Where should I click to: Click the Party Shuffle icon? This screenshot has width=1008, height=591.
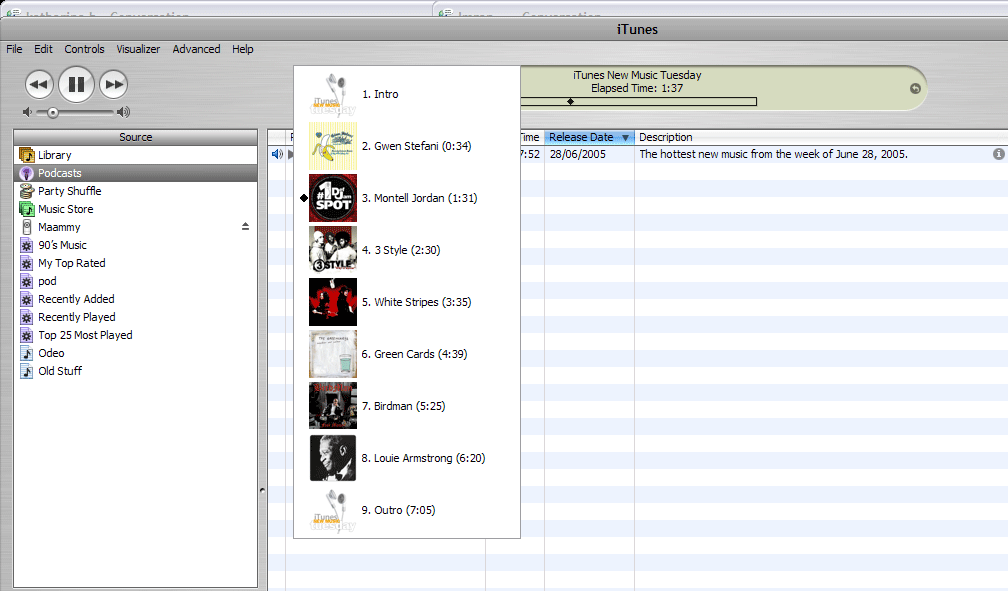26,191
